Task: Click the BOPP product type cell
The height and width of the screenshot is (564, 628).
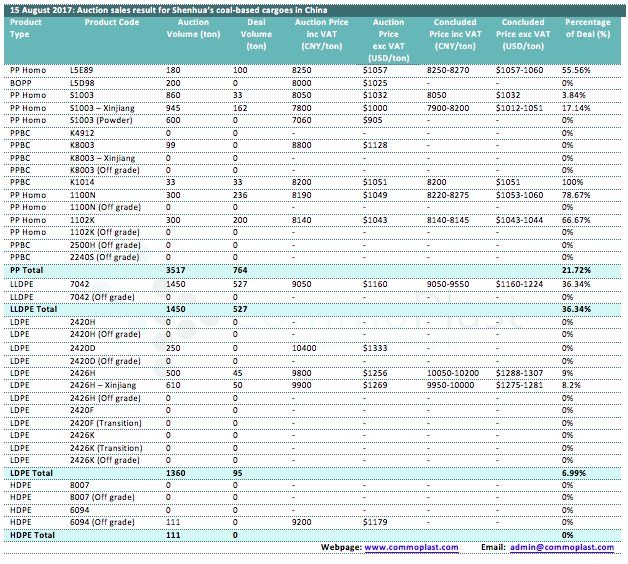Action: (x=20, y=83)
